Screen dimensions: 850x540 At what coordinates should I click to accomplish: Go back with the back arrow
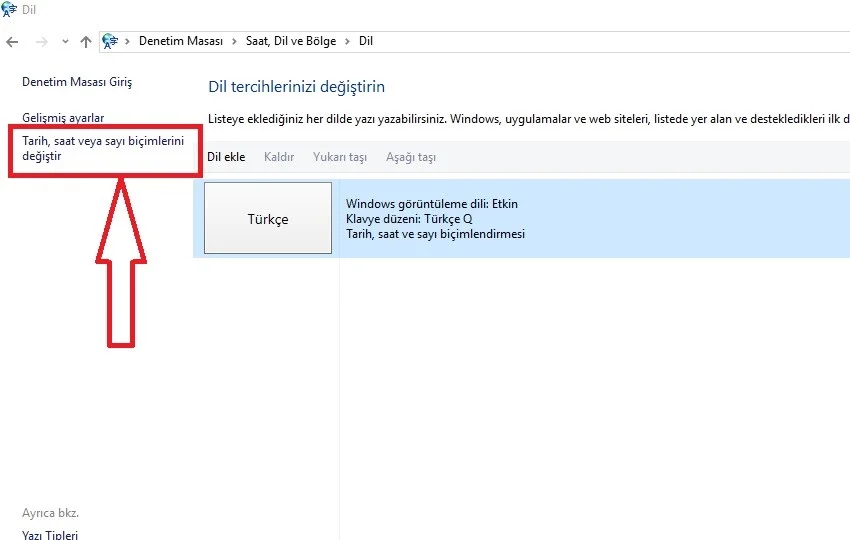click(12, 41)
